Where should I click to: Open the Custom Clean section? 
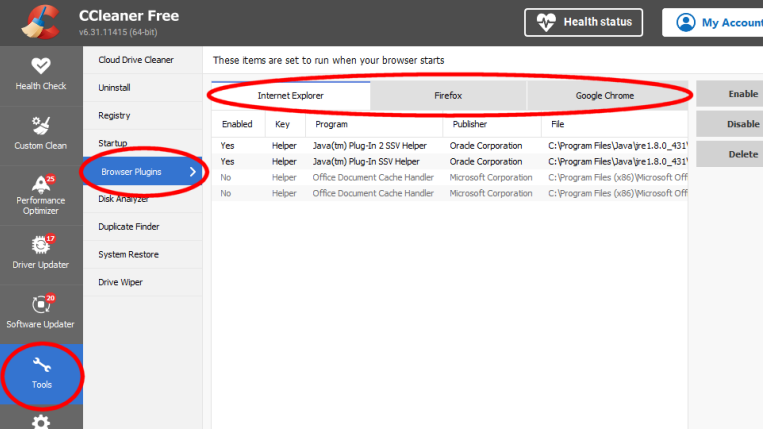(x=41, y=132)
